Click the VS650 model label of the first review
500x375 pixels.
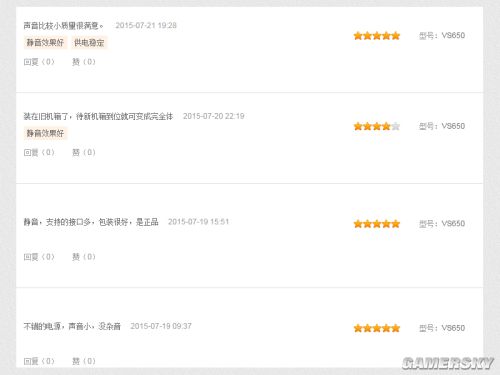pos(442,35)
